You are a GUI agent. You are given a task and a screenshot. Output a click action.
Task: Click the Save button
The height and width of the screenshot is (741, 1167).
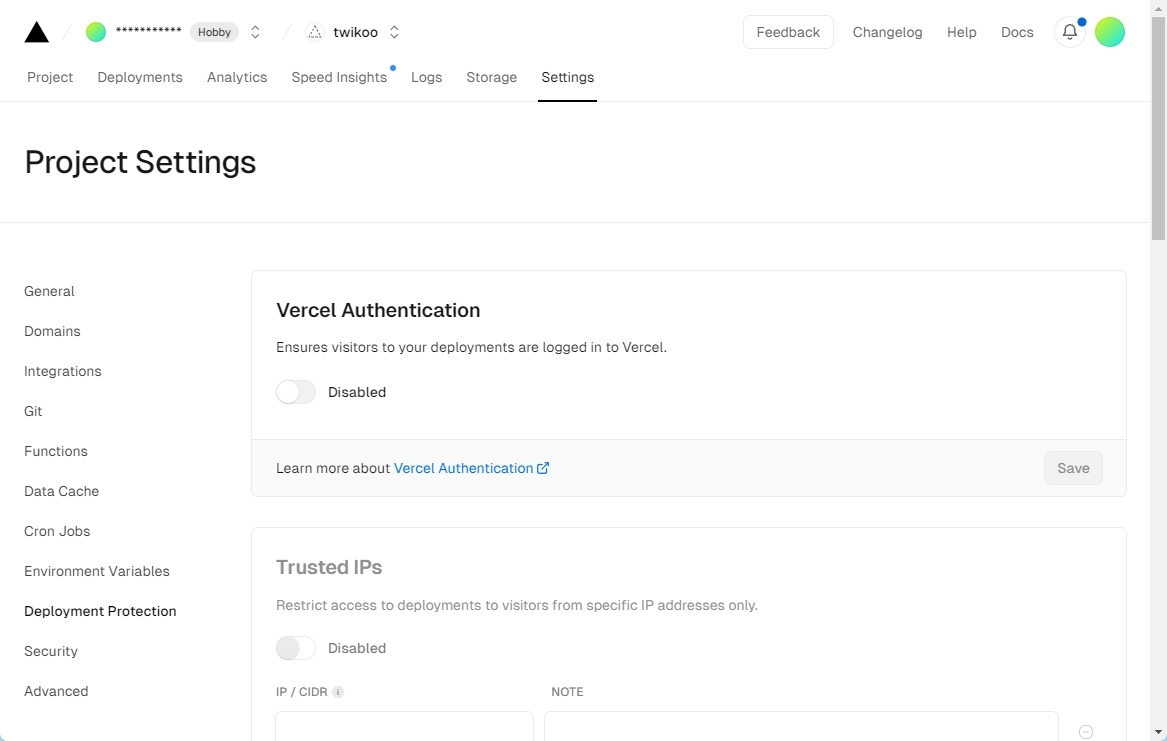pyautogui.click(x=1073, y=468)
